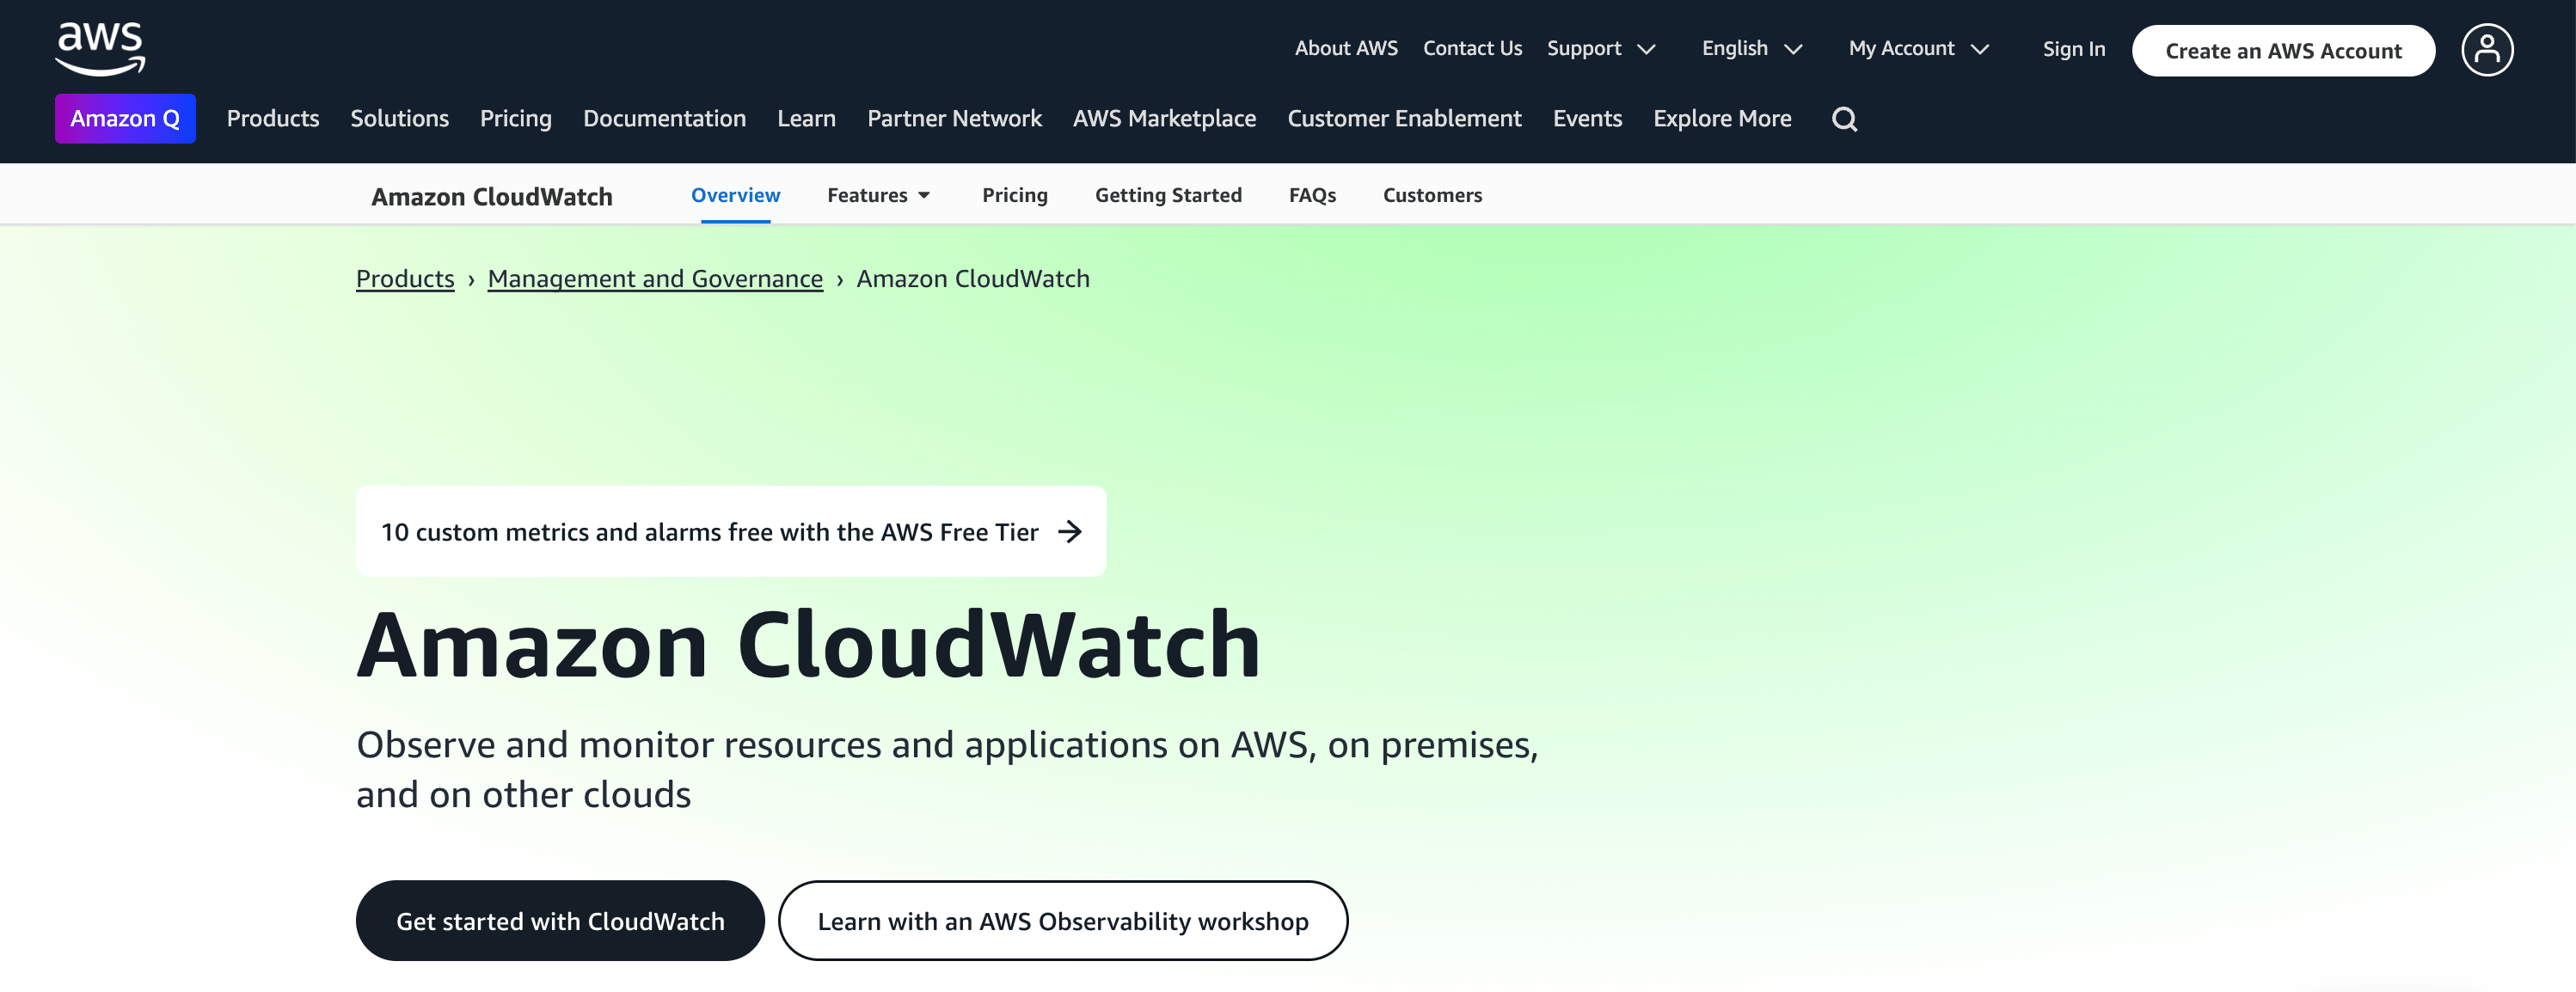Open Partner Network menu
Viewport: 2576px width, 992px height.
[x=954, y=119]
